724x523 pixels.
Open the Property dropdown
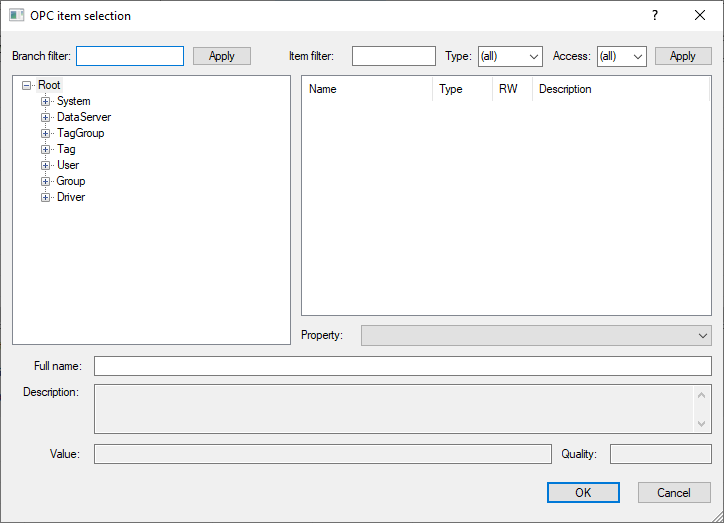click(x=536, y=335)
